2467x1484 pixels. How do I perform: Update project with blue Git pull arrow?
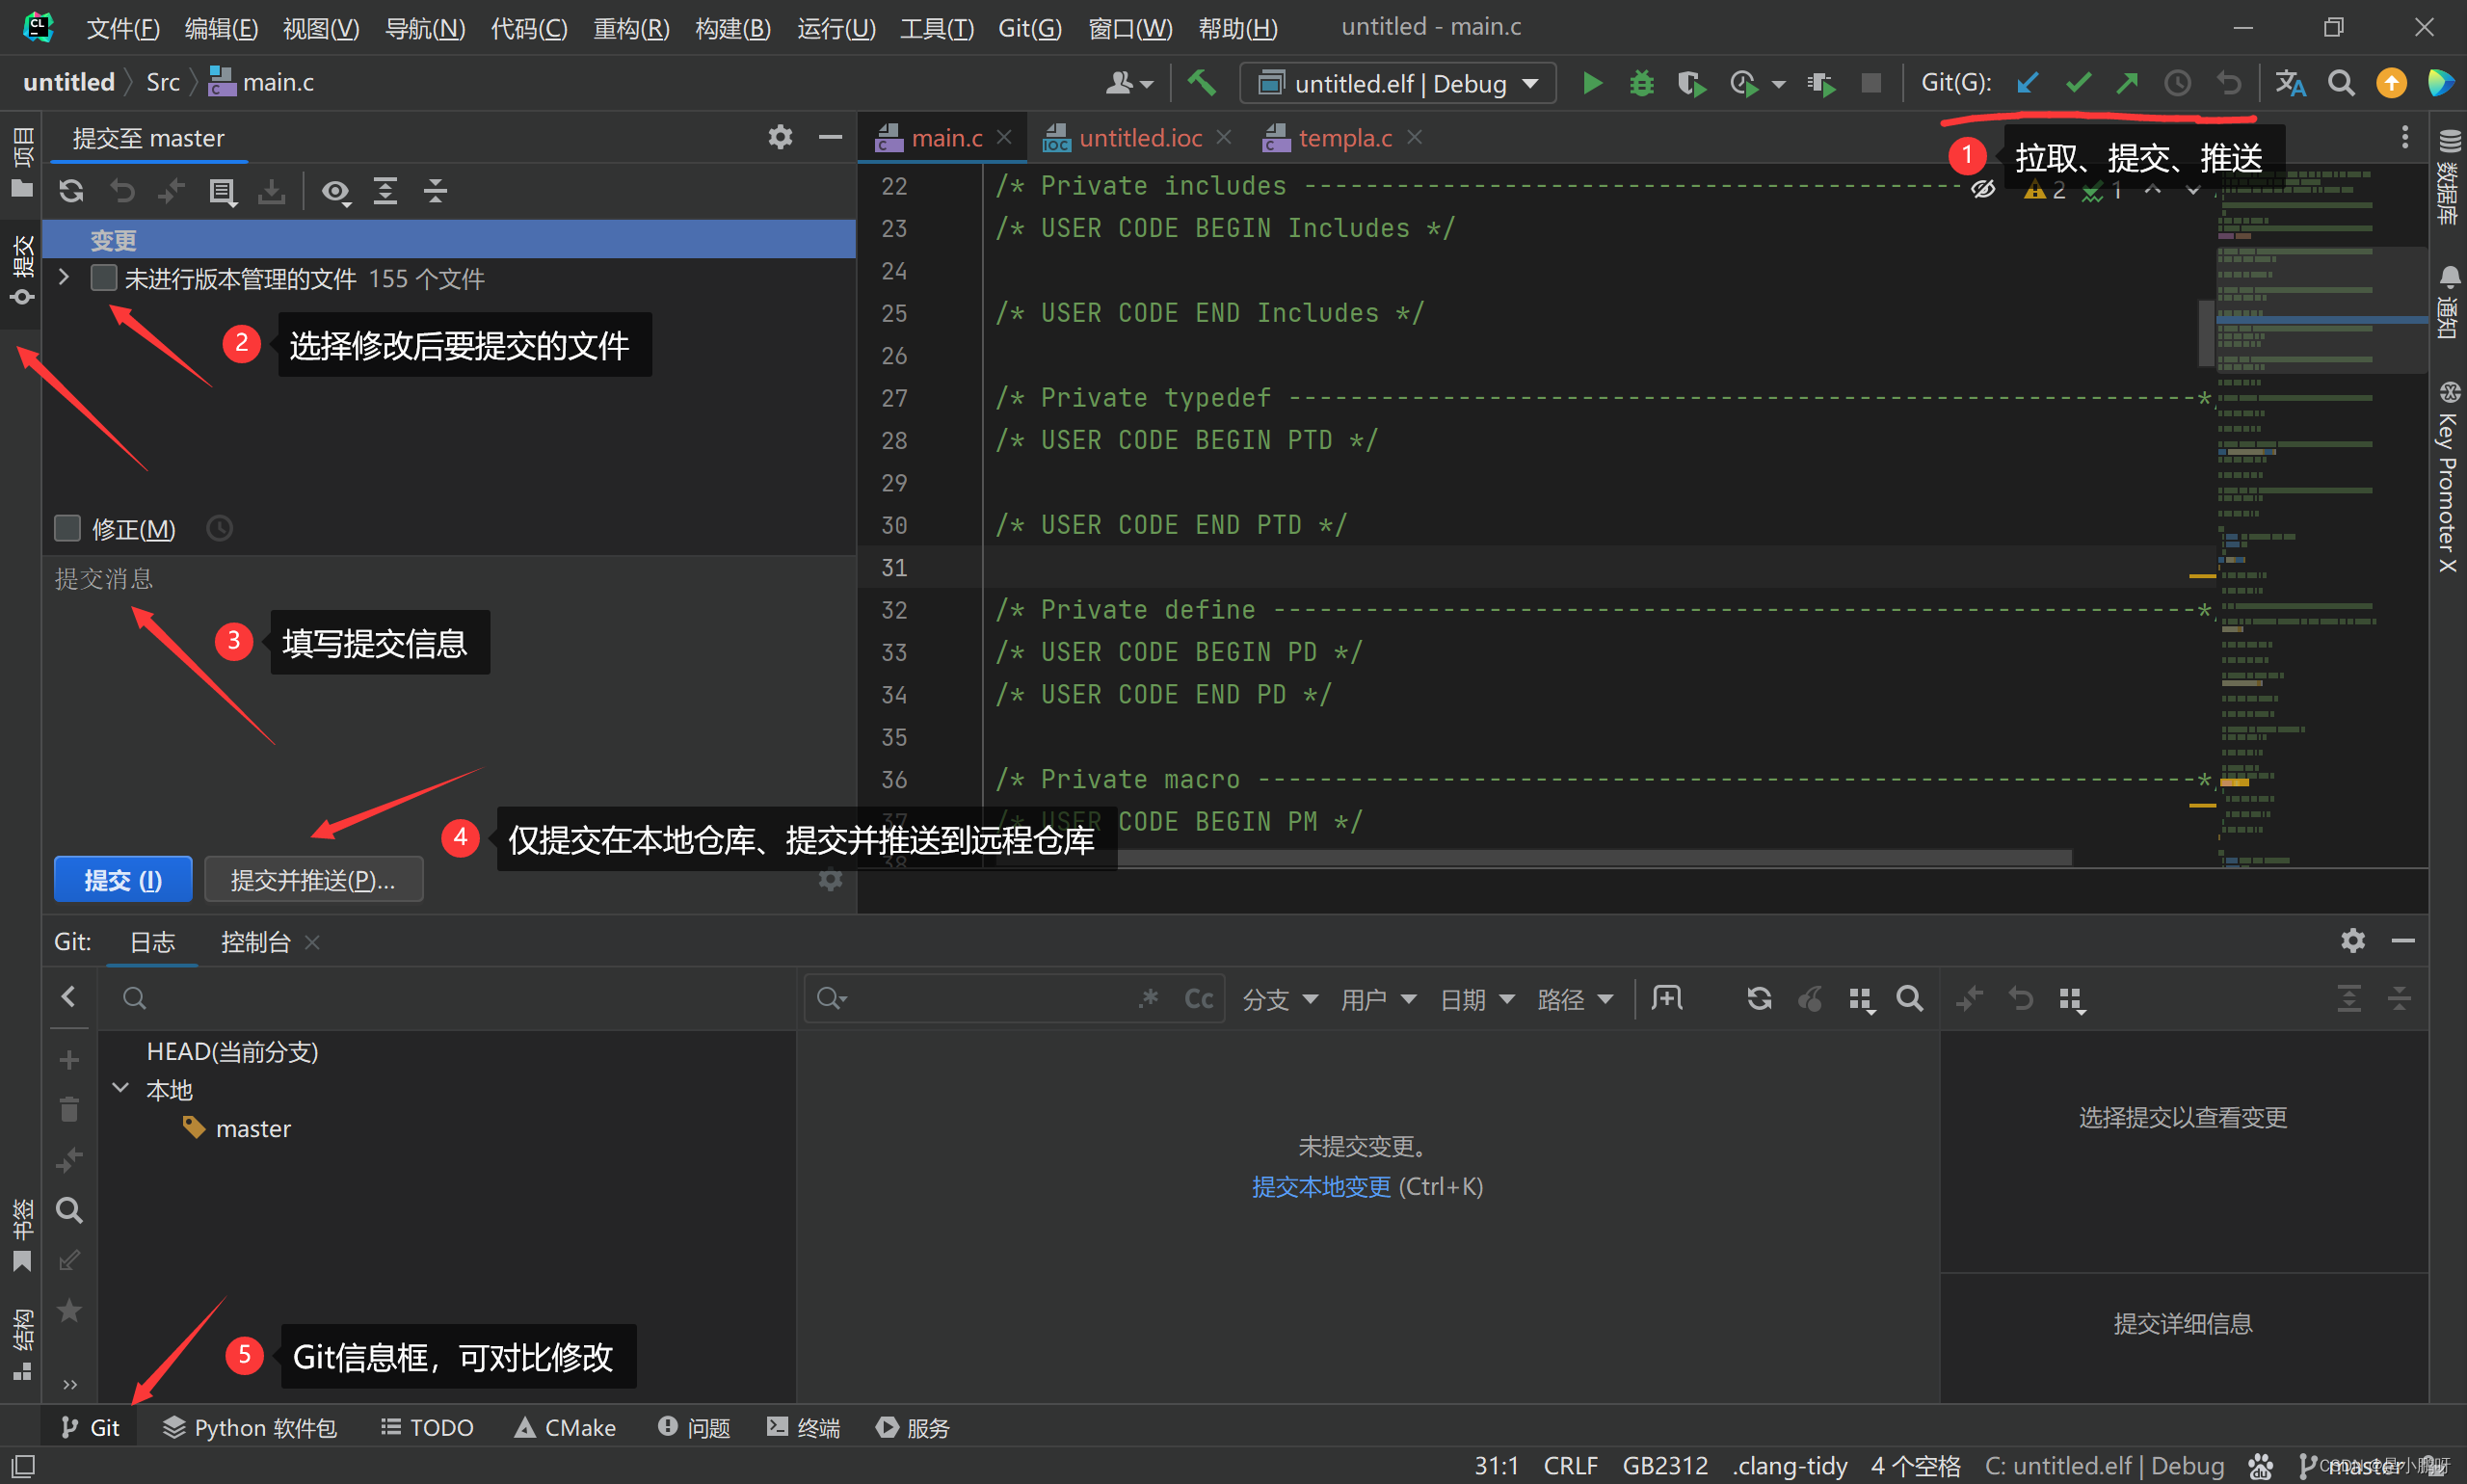pyautogui.click(x=2027, y=83)
